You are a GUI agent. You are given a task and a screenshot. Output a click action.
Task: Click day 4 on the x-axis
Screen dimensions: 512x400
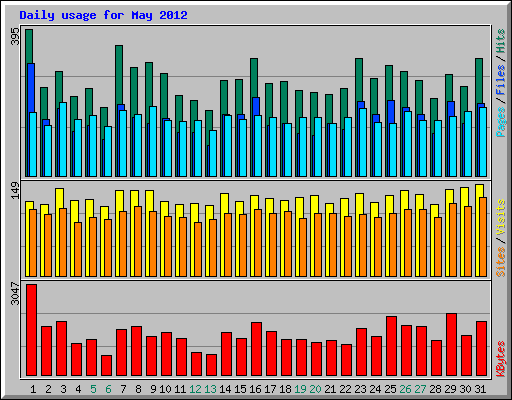pyautogui.click(x=78, y=389)
